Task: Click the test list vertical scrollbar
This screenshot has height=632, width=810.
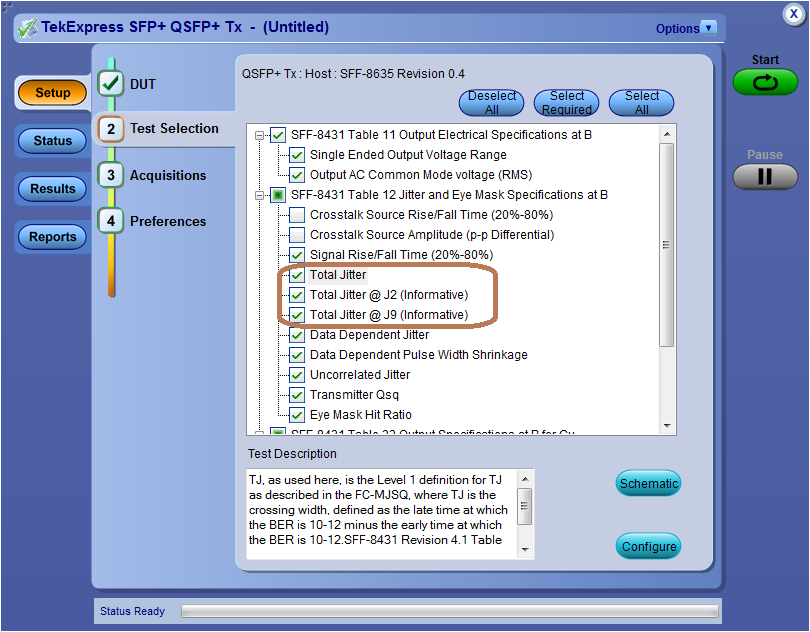Action: click(x=666, y=245)
